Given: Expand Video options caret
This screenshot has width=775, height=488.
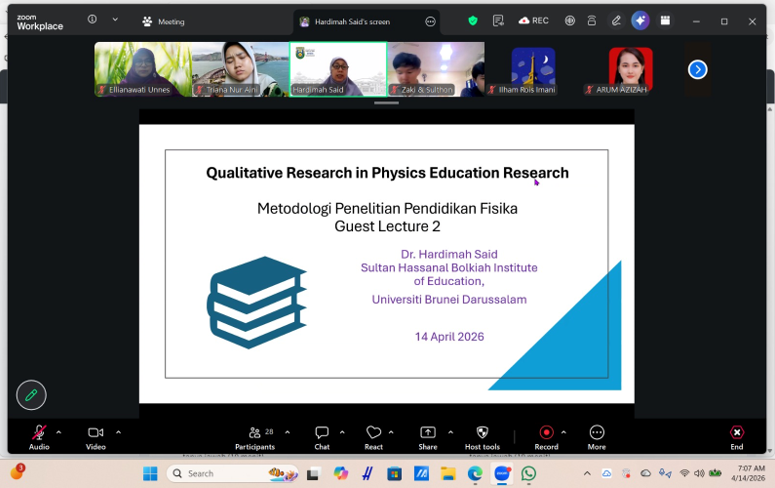Looking at the screenshot, I should click(118, 433).
